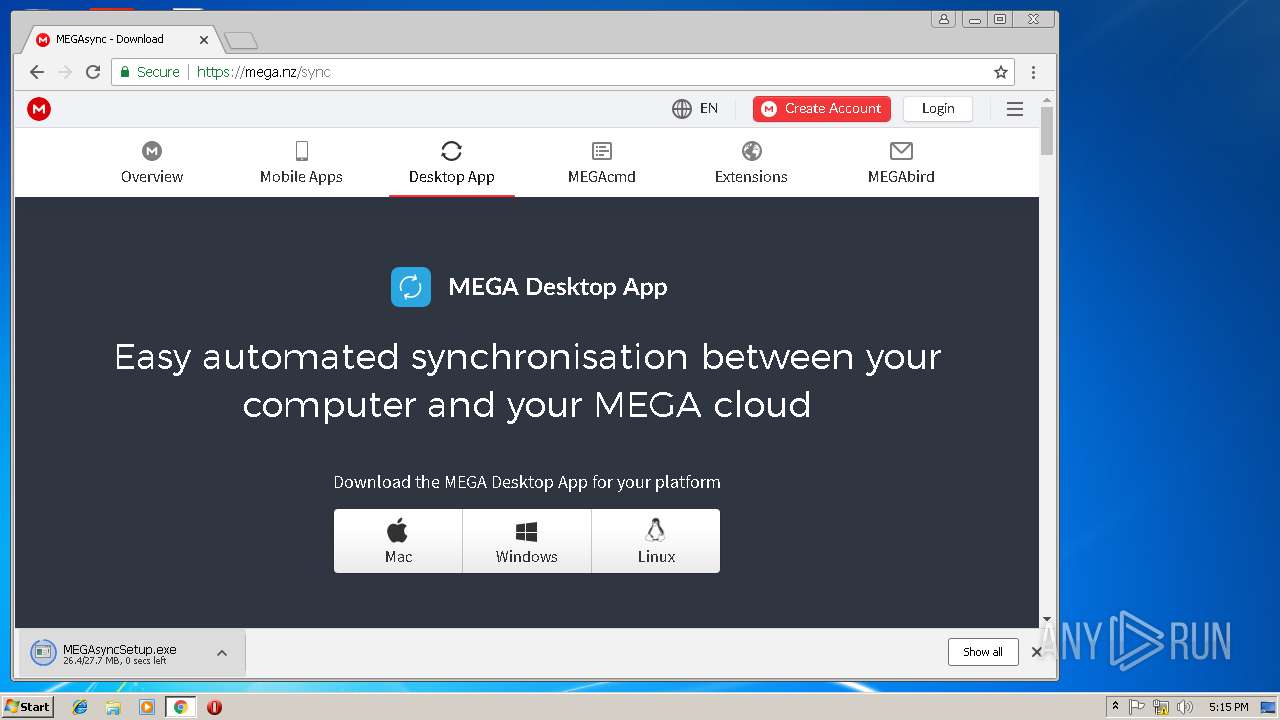The height and width of the screenshot is (720, 1280).
Task: Open a new browser tab
Action: point(241,40)
